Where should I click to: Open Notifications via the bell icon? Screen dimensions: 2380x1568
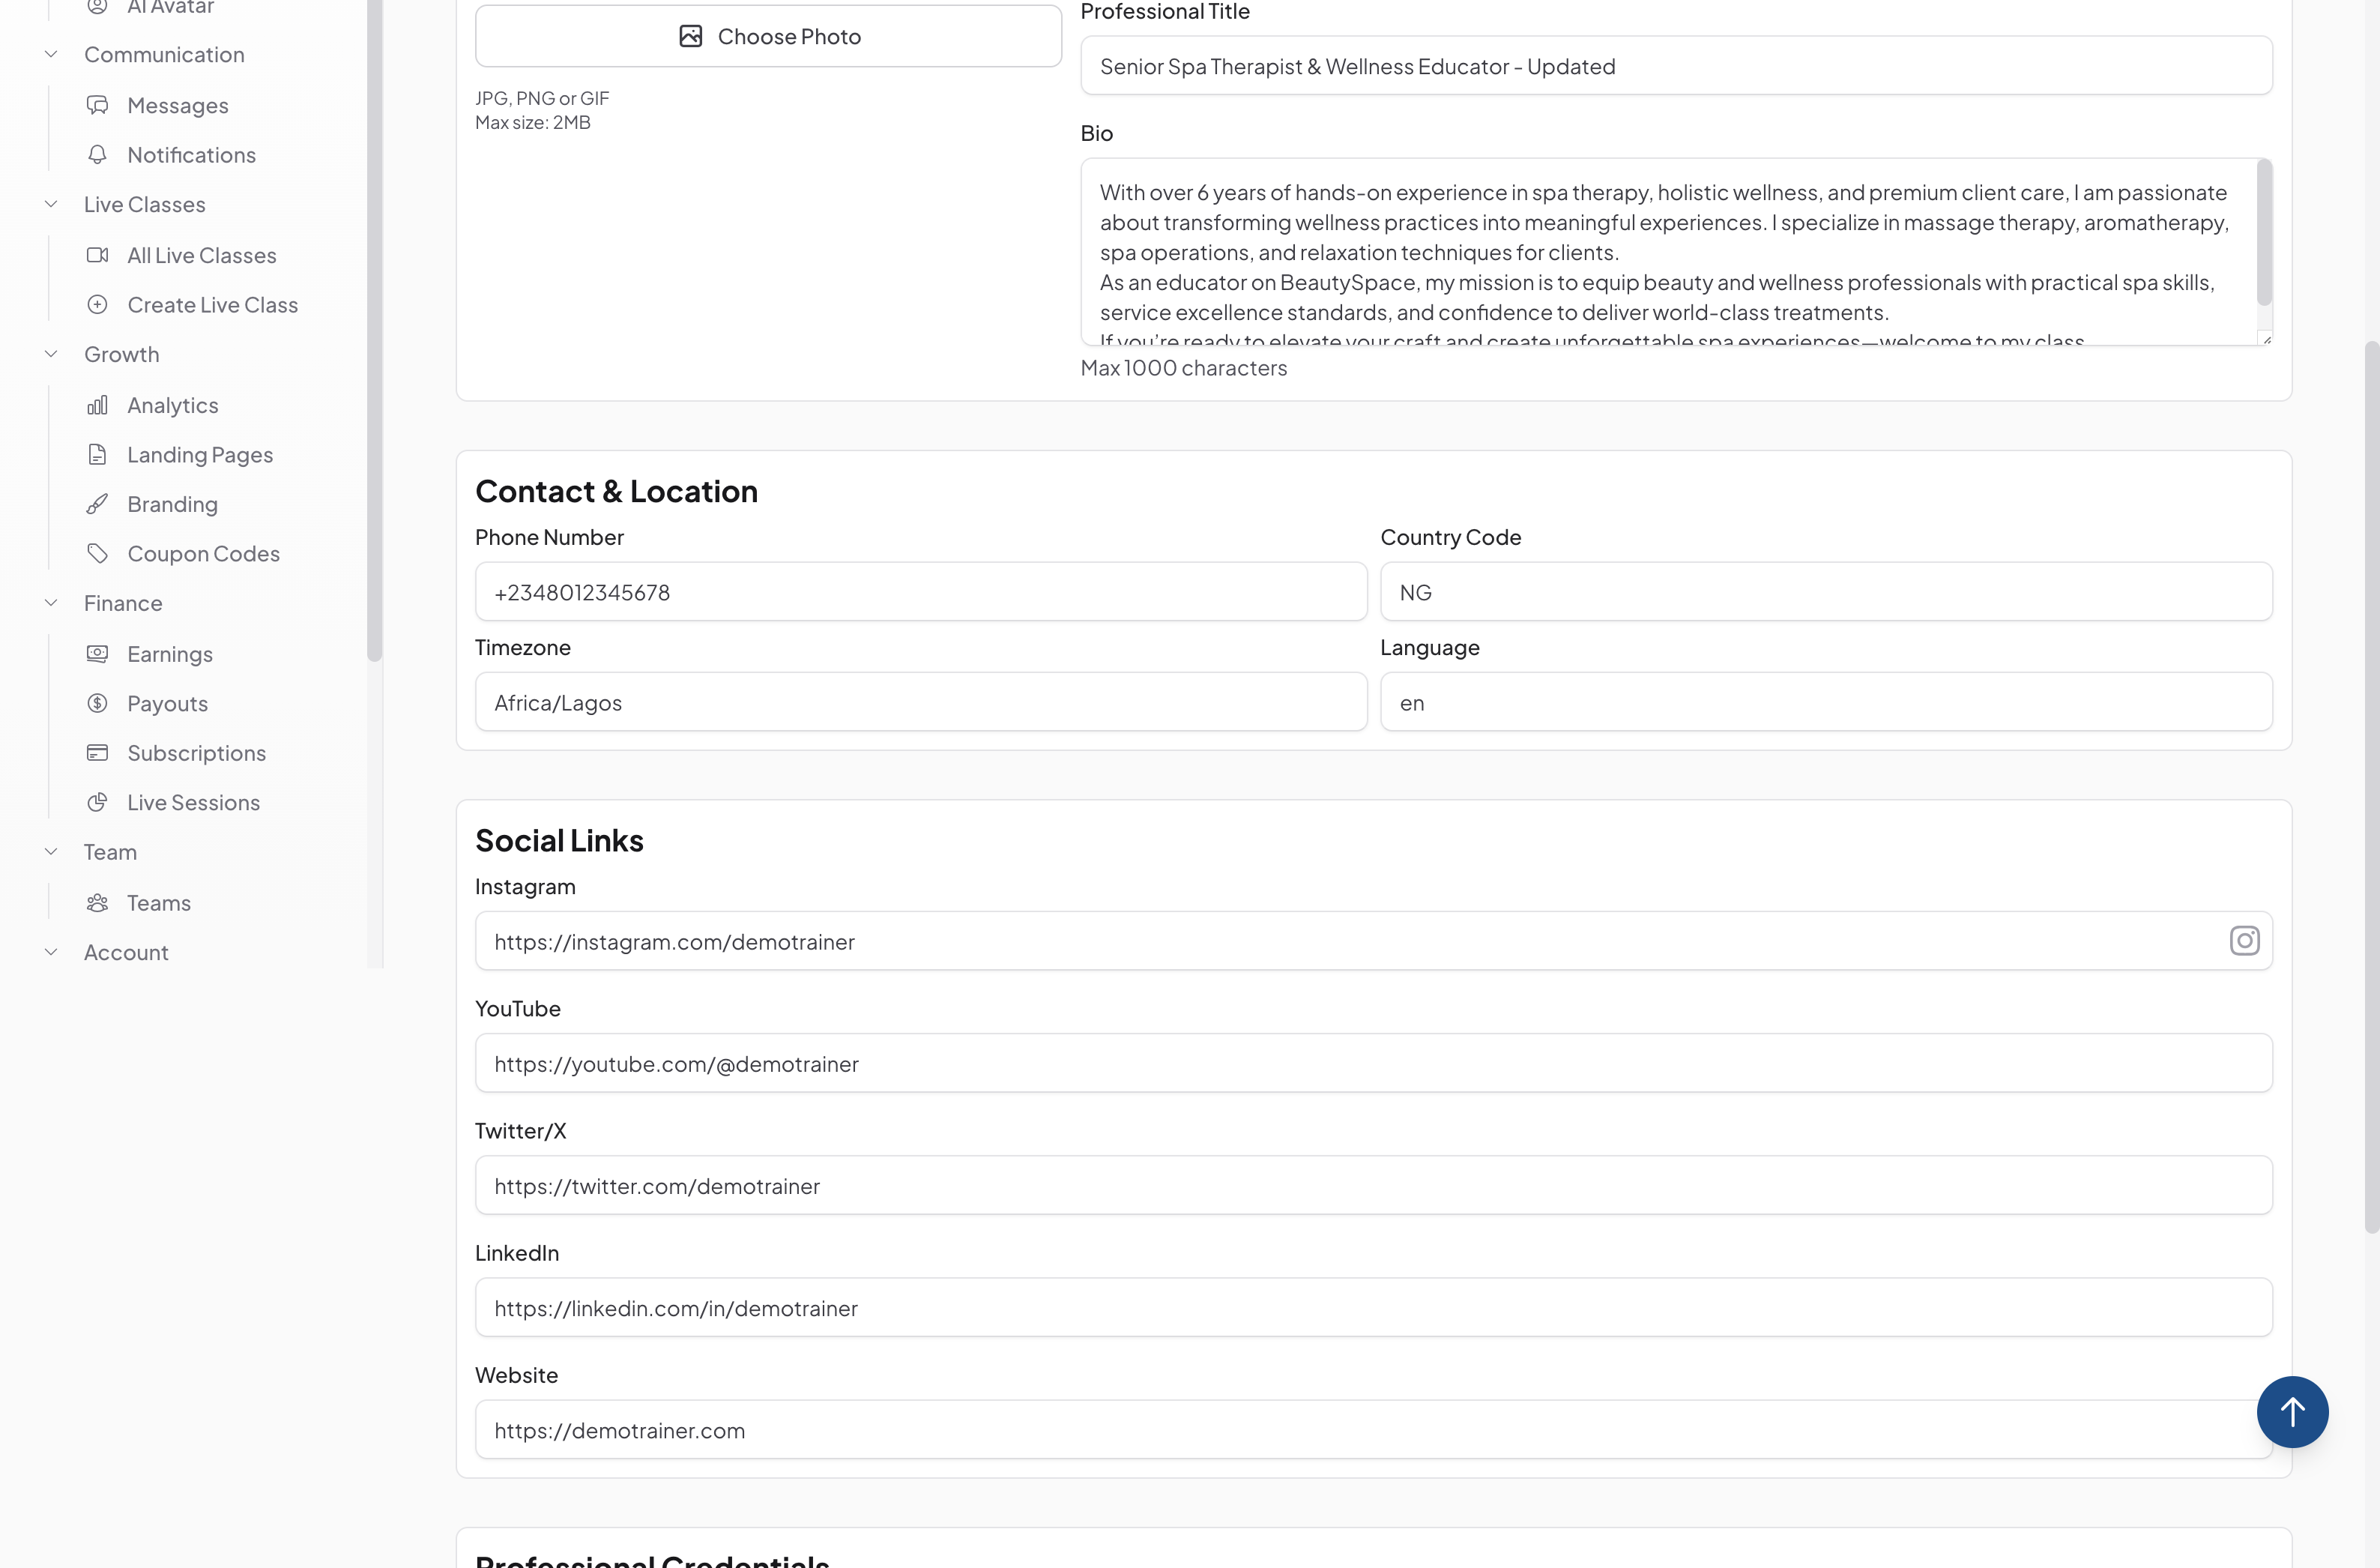tap(97, 155)
